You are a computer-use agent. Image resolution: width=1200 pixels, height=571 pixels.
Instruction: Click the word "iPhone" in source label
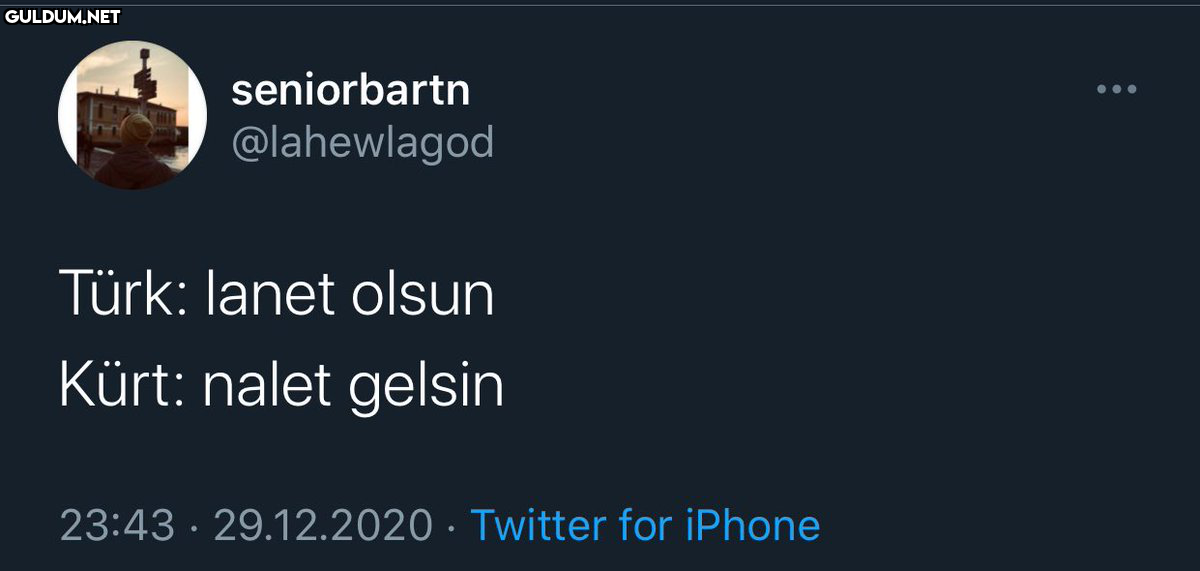pyautogui.click(x=752, y=525)
